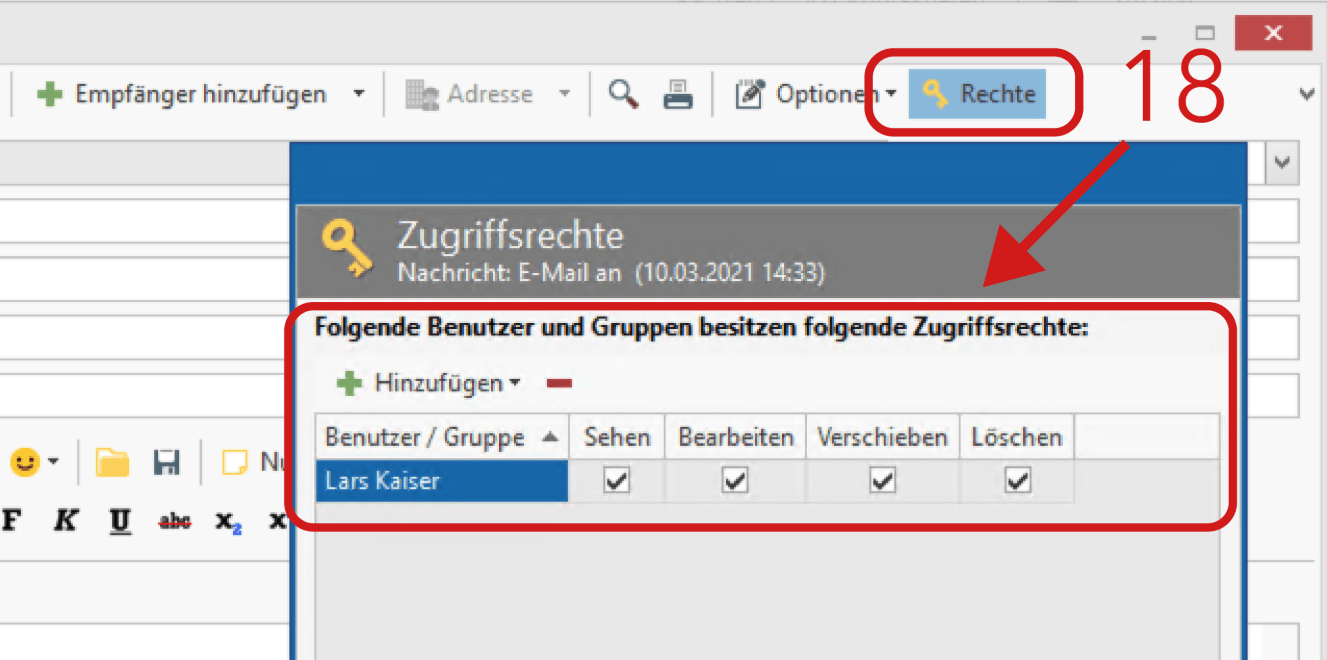Open the search with the magnifier icon

pos(623,93)
